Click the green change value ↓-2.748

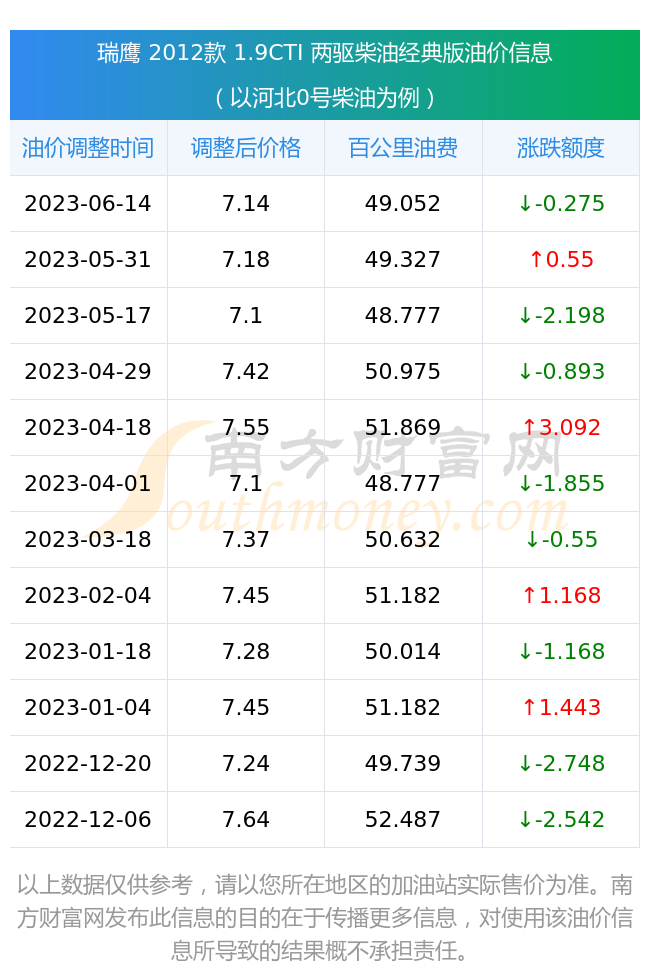coord(562,764)
